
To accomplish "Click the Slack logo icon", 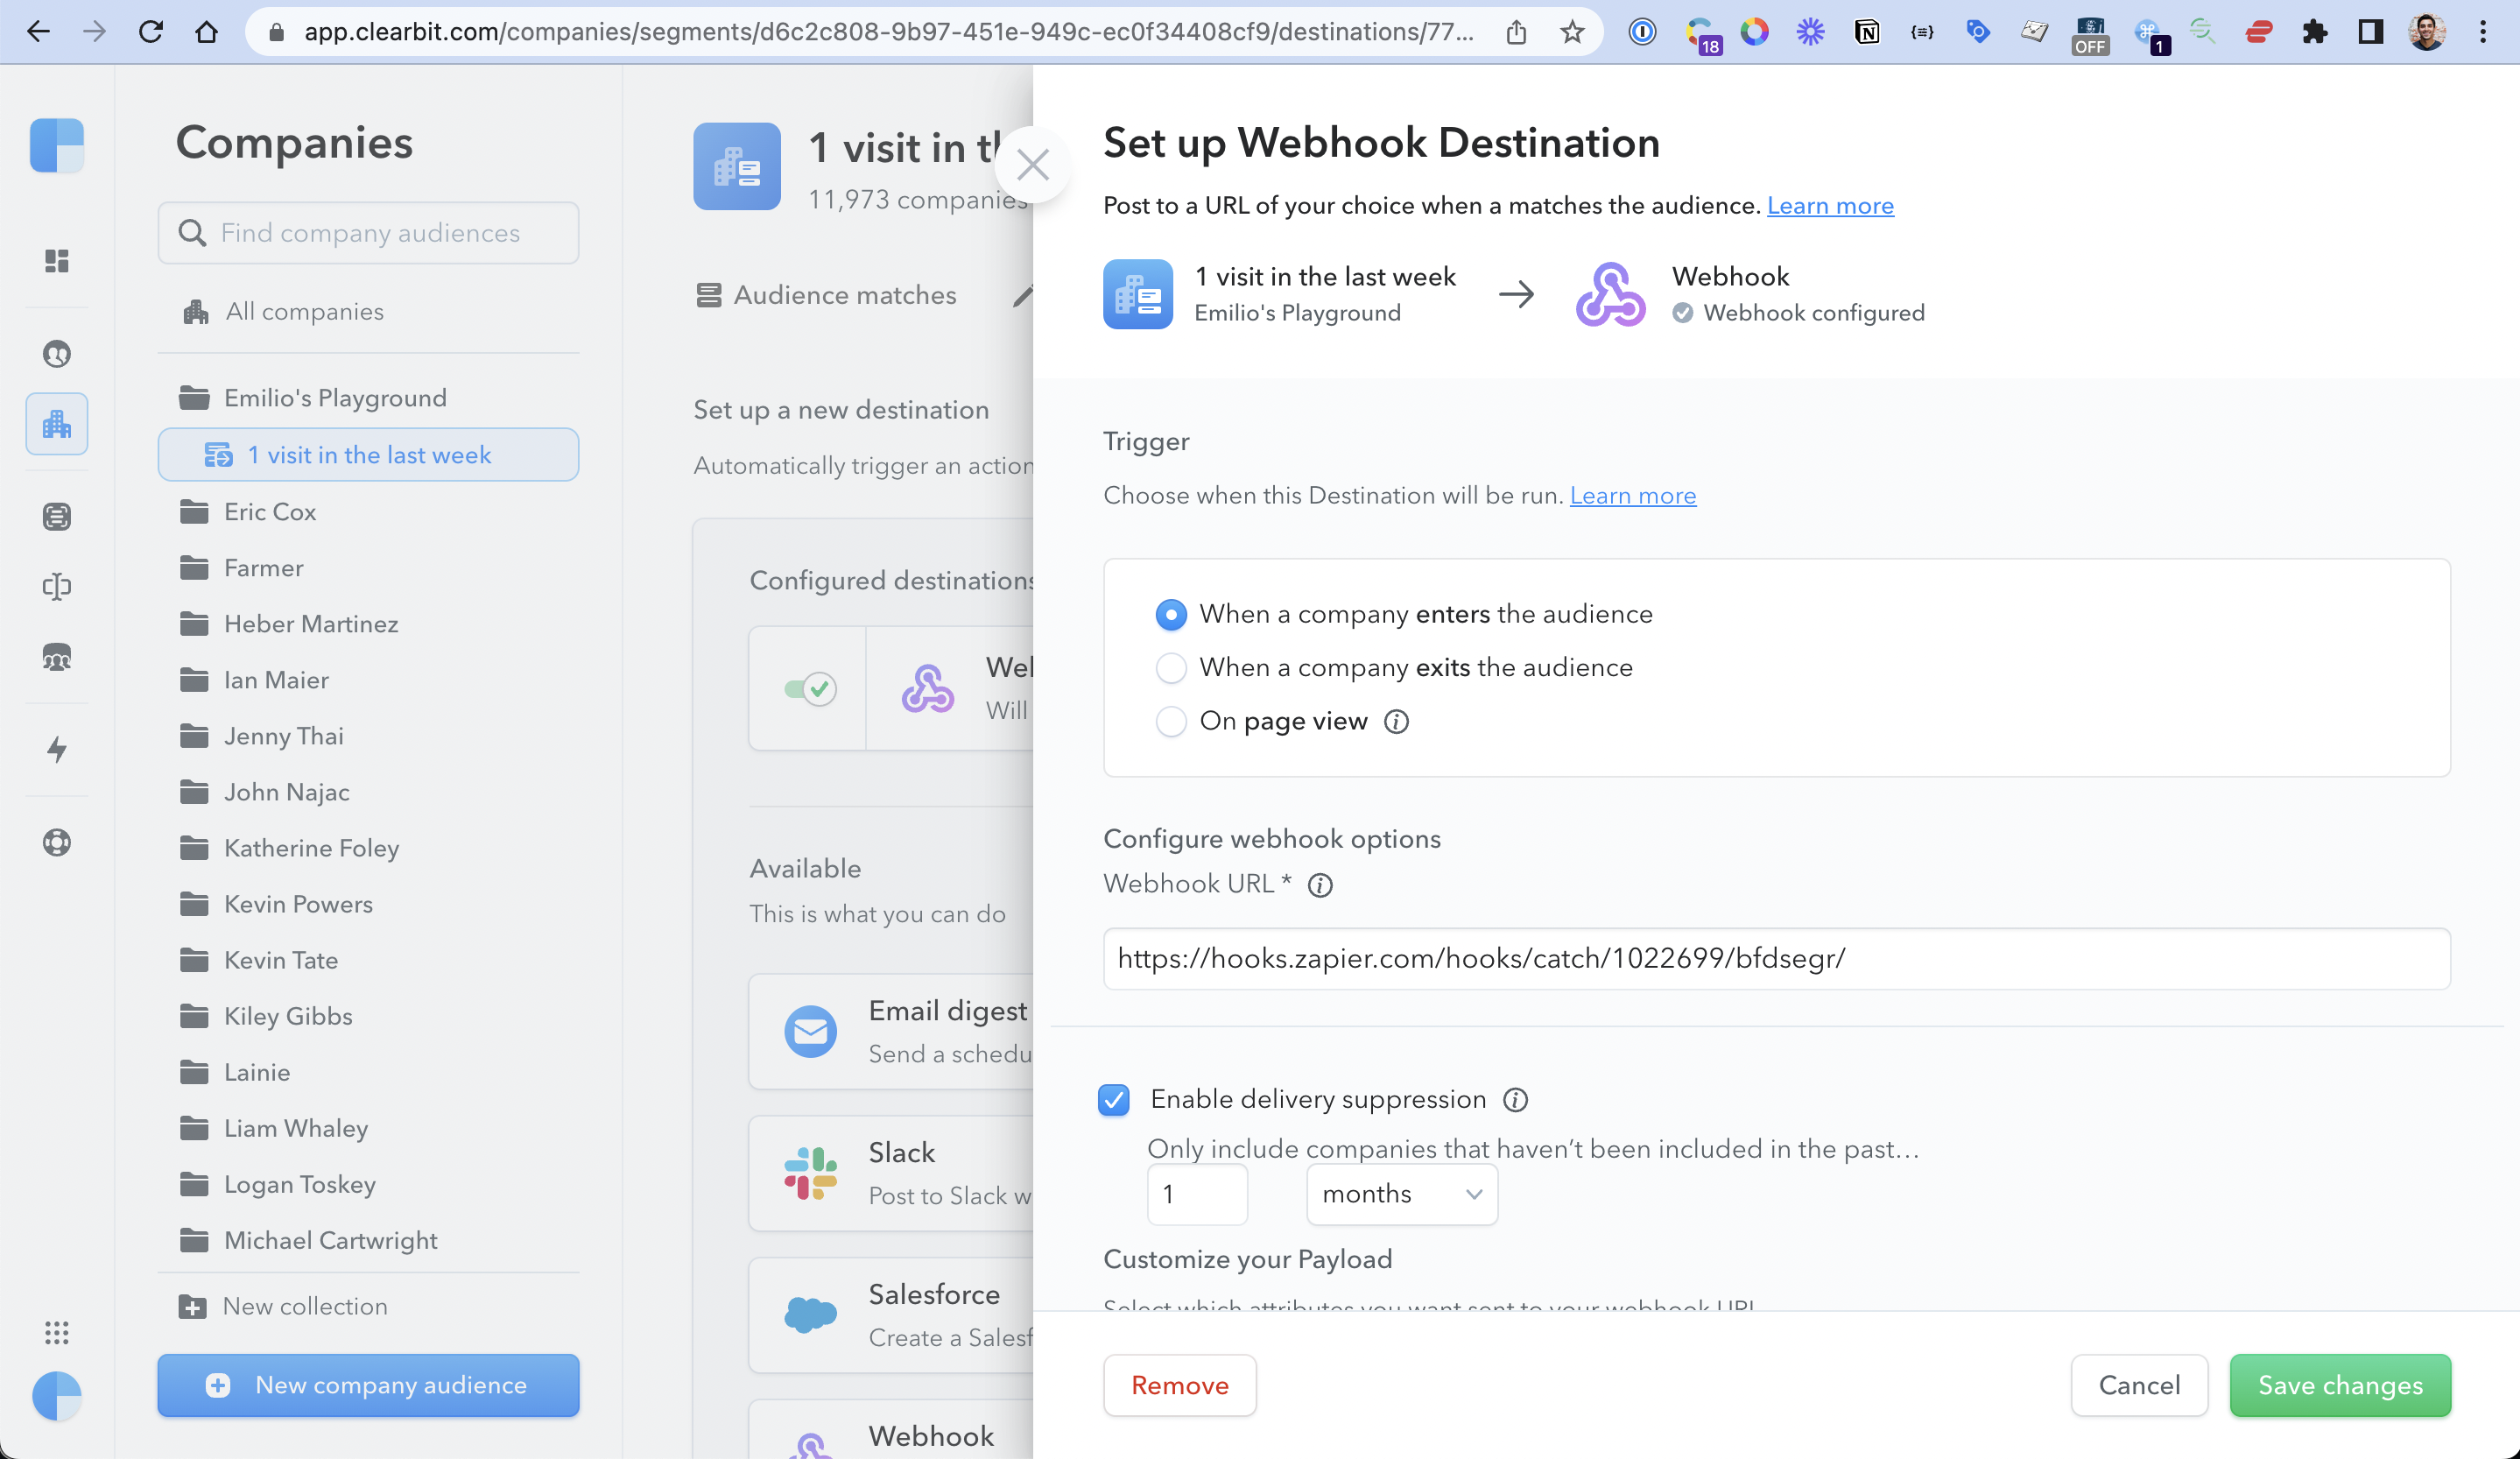I will click(810, 1173).
